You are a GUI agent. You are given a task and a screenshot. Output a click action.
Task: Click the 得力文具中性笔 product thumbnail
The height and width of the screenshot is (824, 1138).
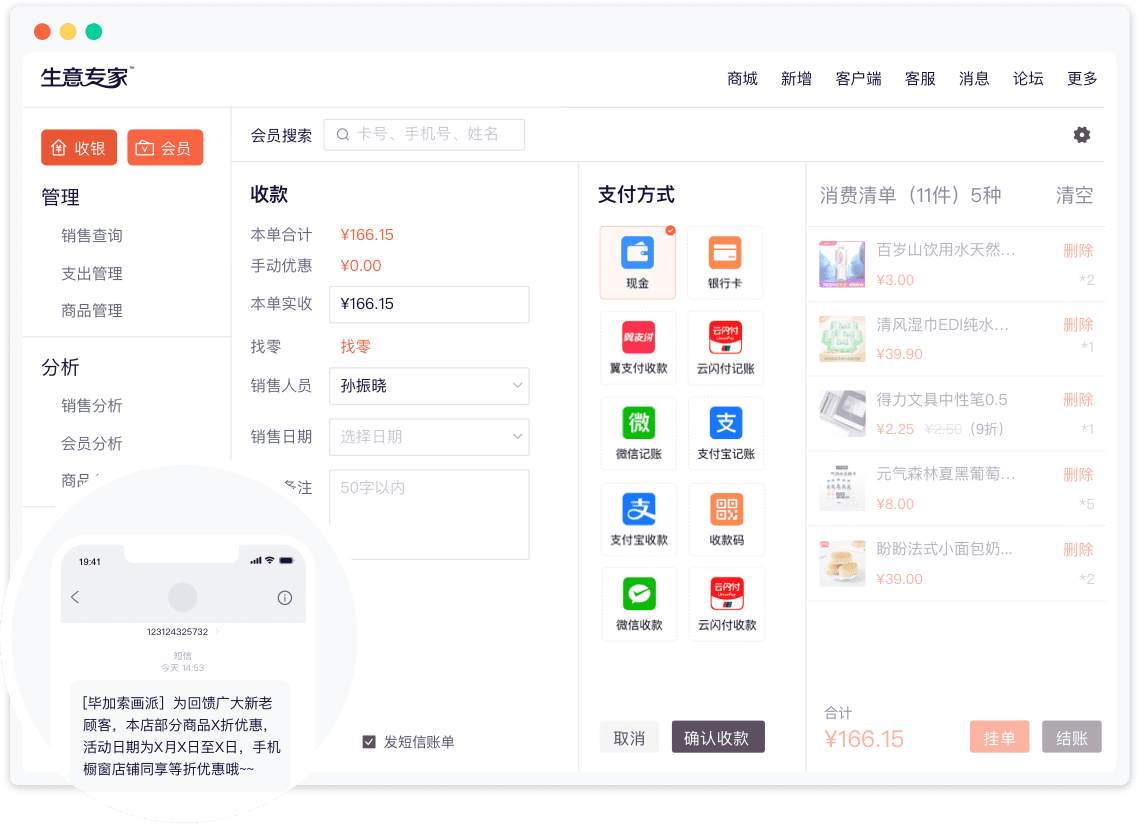click(x=842, y=414)
